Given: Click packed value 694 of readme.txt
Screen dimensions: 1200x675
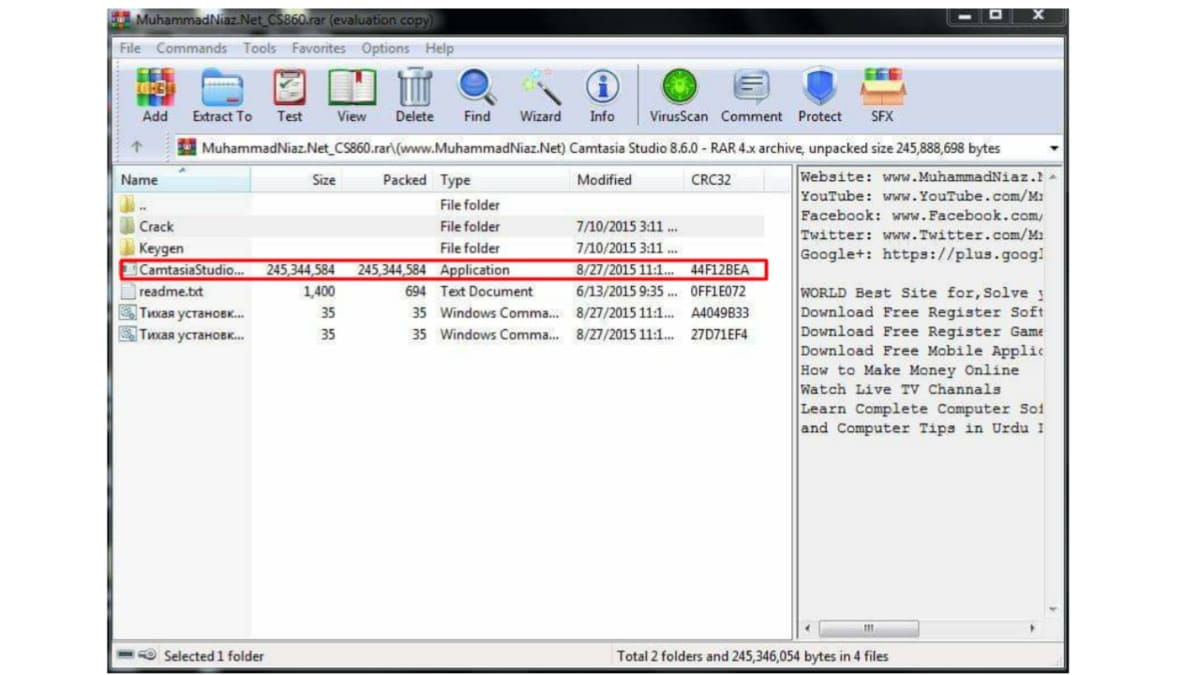Looking at the screenshot, I should coord(414,292).
